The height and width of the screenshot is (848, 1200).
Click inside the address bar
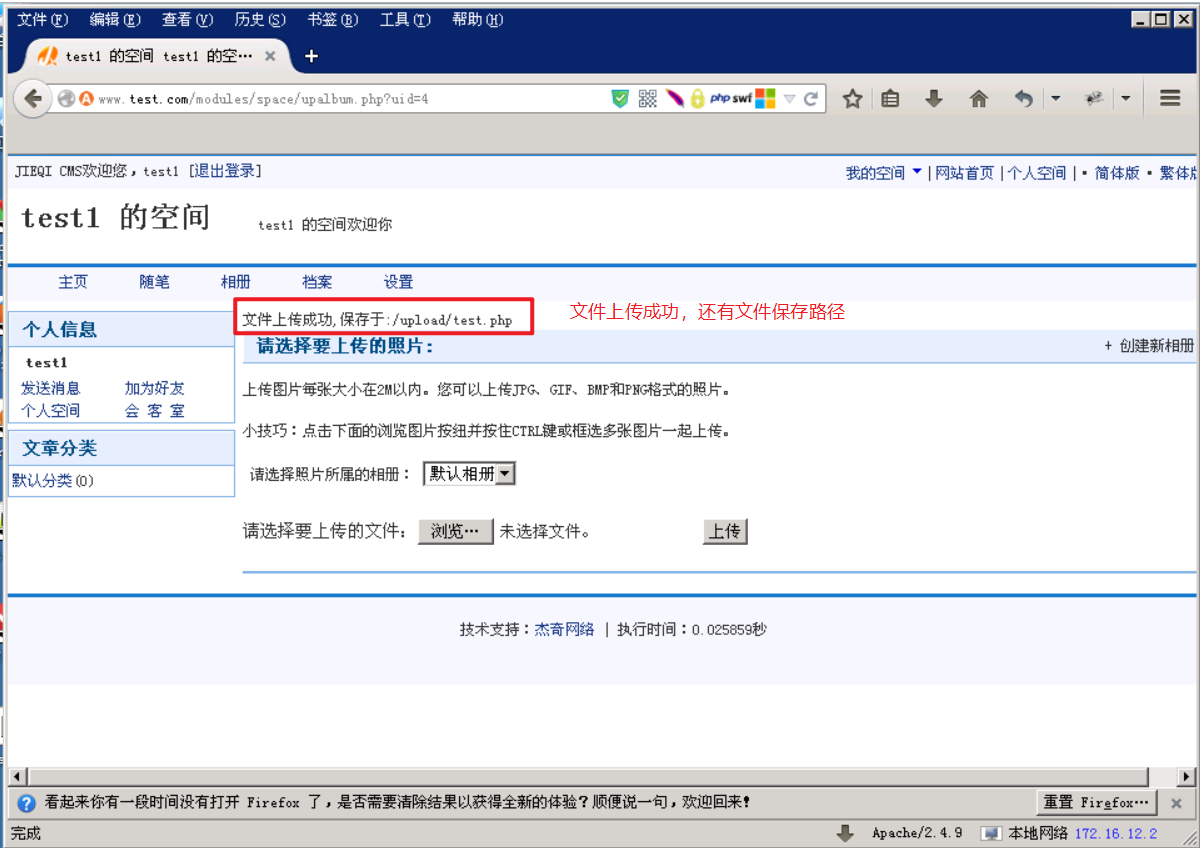click(x=300, y=98)
